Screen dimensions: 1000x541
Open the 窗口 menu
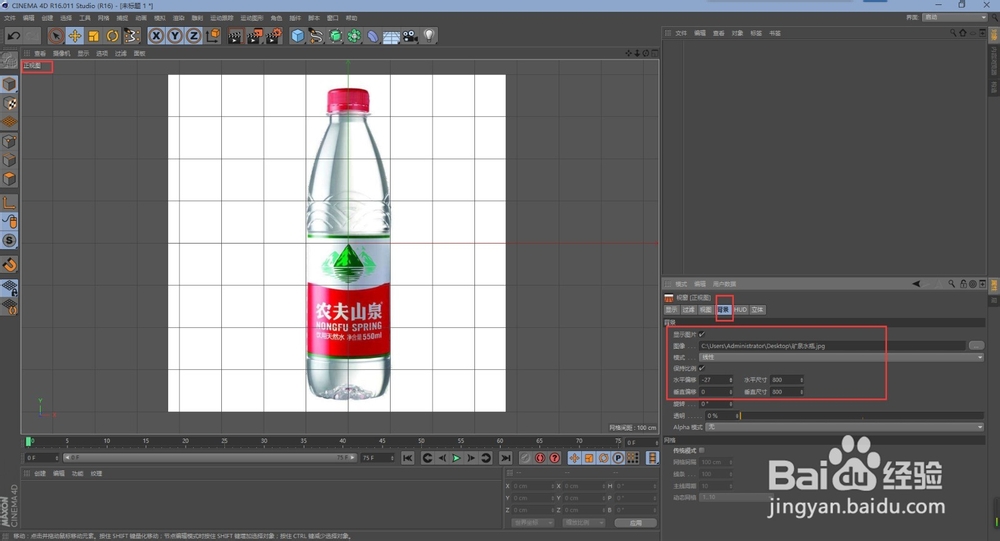tap(332, 18)
